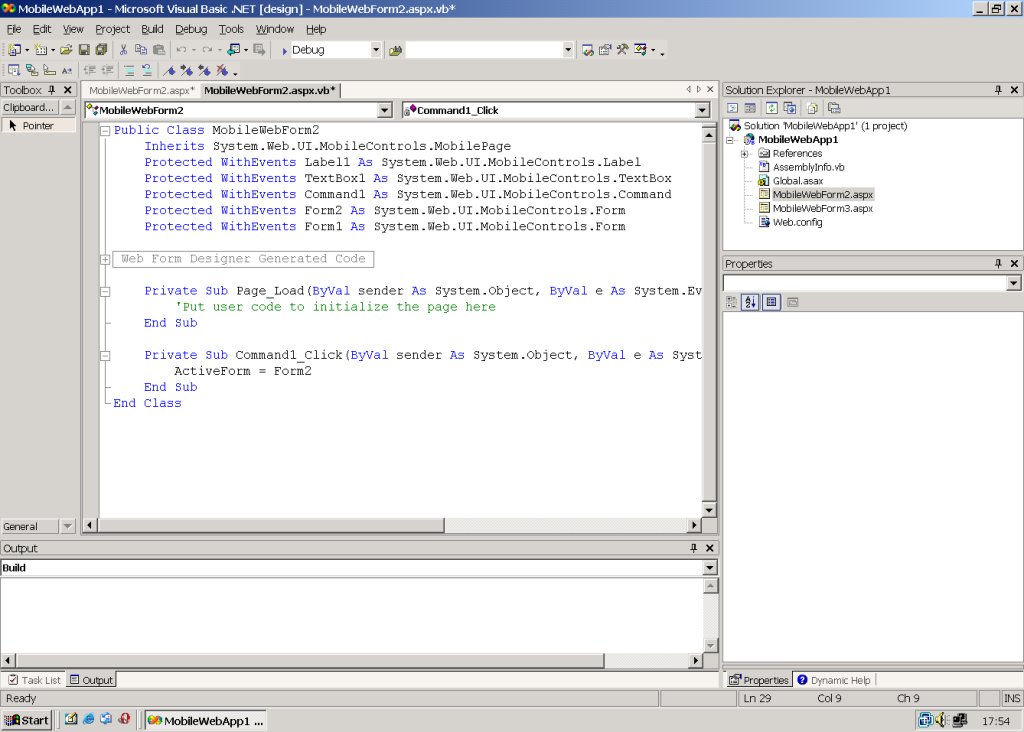Open the Tools menu
The width and height of the screenshot is (1024, 732).
[231, 29]
